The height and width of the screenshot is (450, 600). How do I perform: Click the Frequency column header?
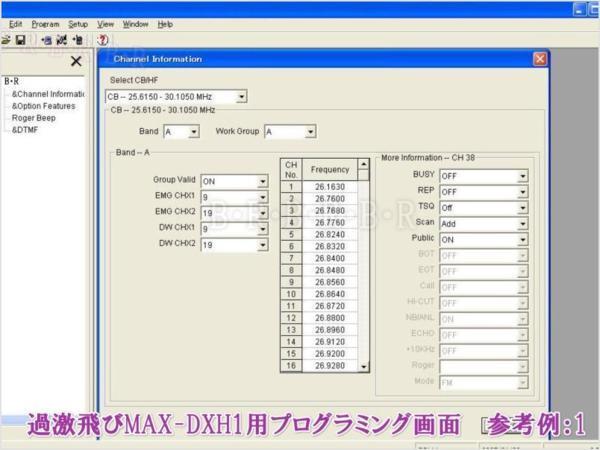[x=330, y=170]
